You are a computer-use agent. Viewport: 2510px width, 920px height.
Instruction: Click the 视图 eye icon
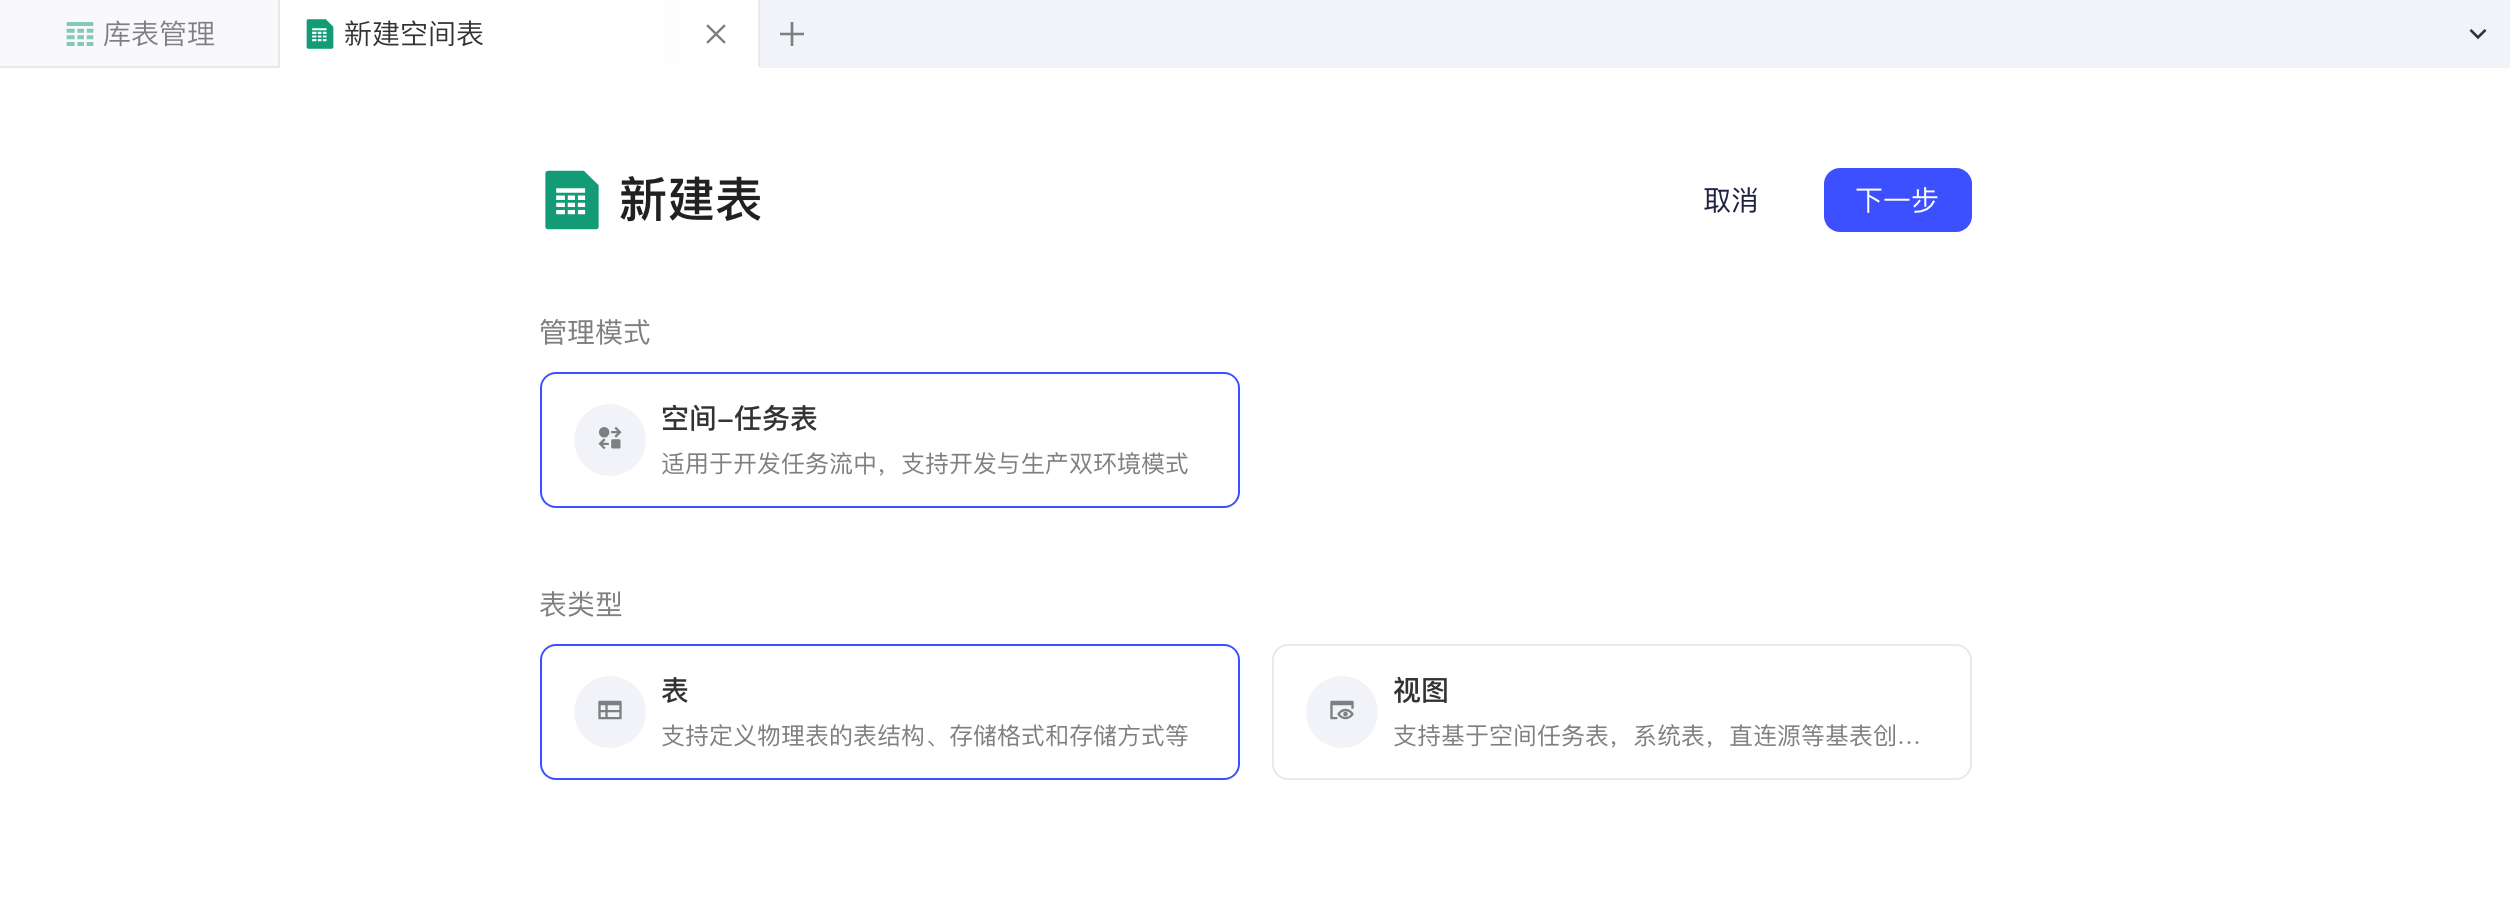point(1342,711)
